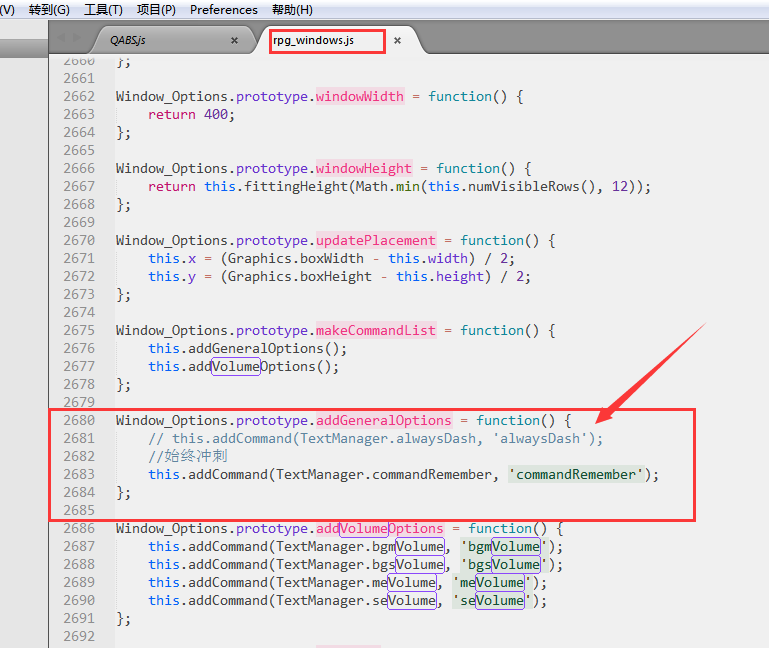Click 'addGeneralOptions' definition on line 2680
Image resolution: width=769 pixels, height=648 pixels.
(384, 420)
